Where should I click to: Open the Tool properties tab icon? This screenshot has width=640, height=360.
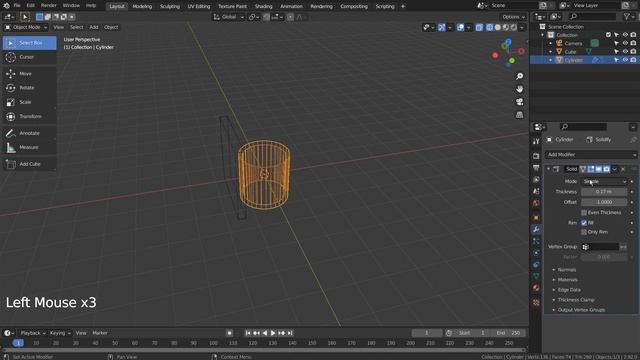tap(536, 141)
